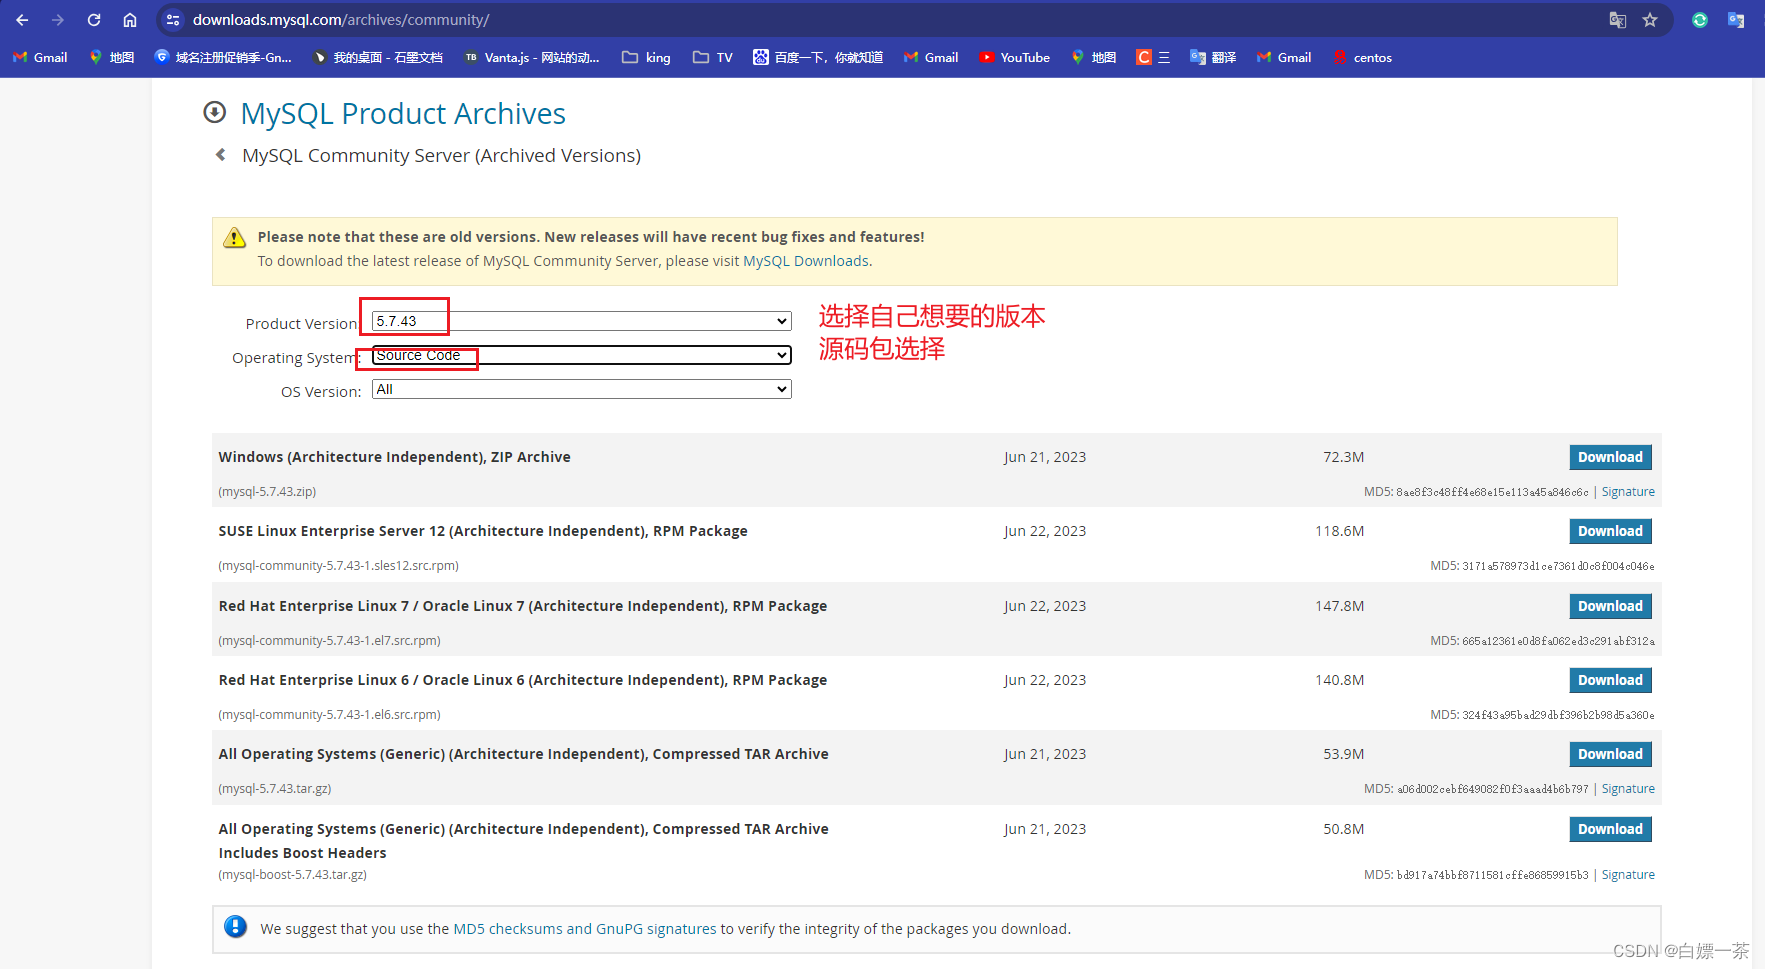The image size is (1765, 969).
Task: Open the Gmail bookmark next to 翻译
Action: pos(1284,57)
